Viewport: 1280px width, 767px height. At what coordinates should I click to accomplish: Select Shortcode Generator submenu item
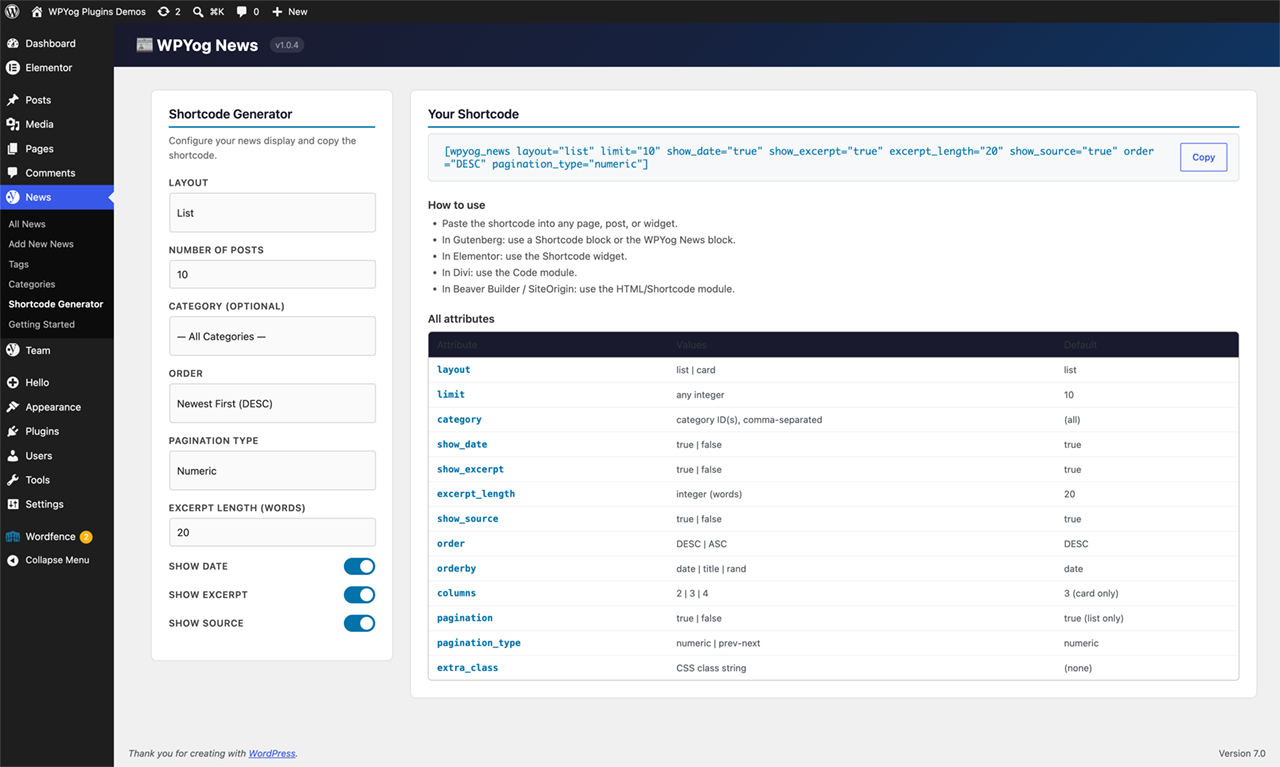tap(56, 304)
